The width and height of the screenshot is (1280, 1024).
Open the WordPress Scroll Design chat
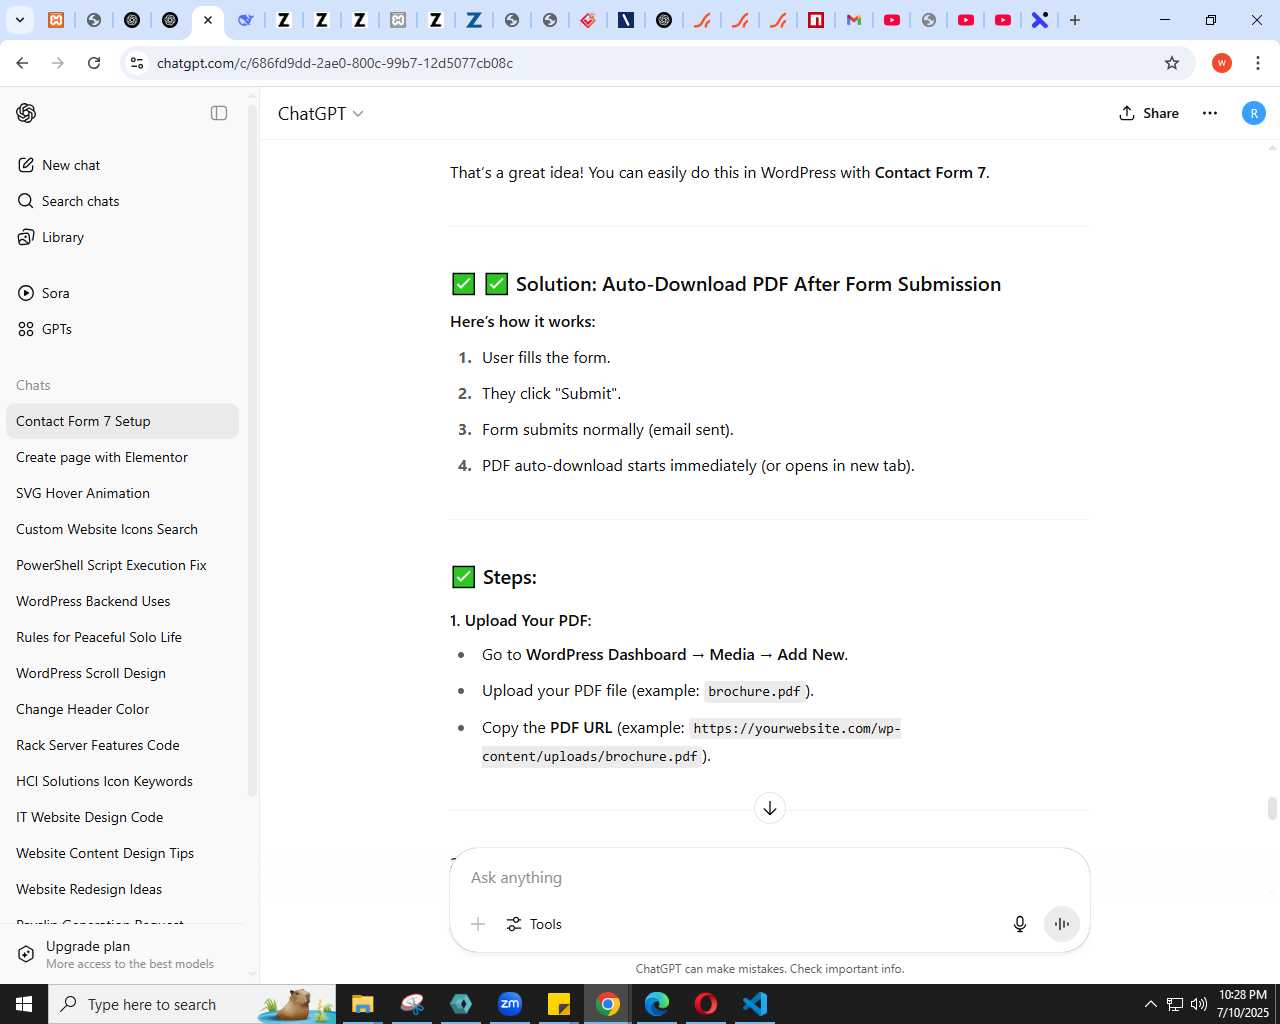pyautogui.click(x=122, y=673)
